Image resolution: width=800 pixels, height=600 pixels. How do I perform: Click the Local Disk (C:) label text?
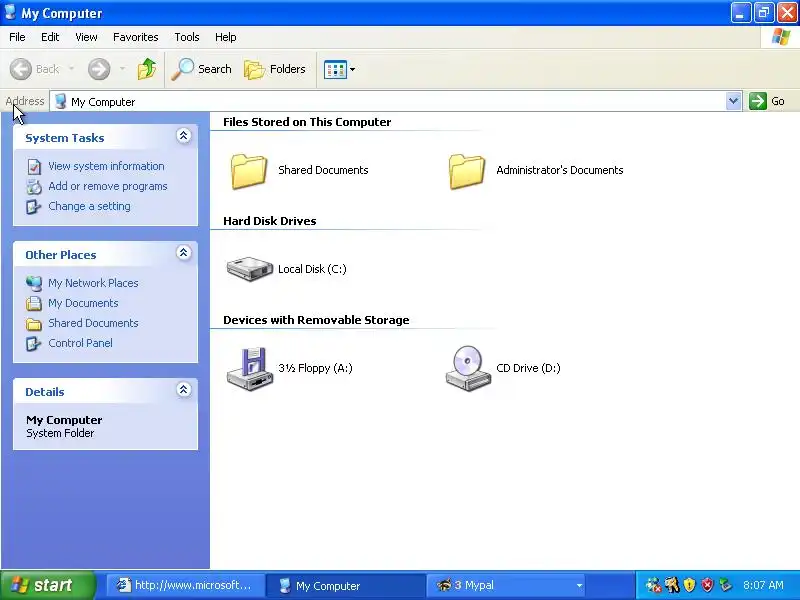click(312, 269)
